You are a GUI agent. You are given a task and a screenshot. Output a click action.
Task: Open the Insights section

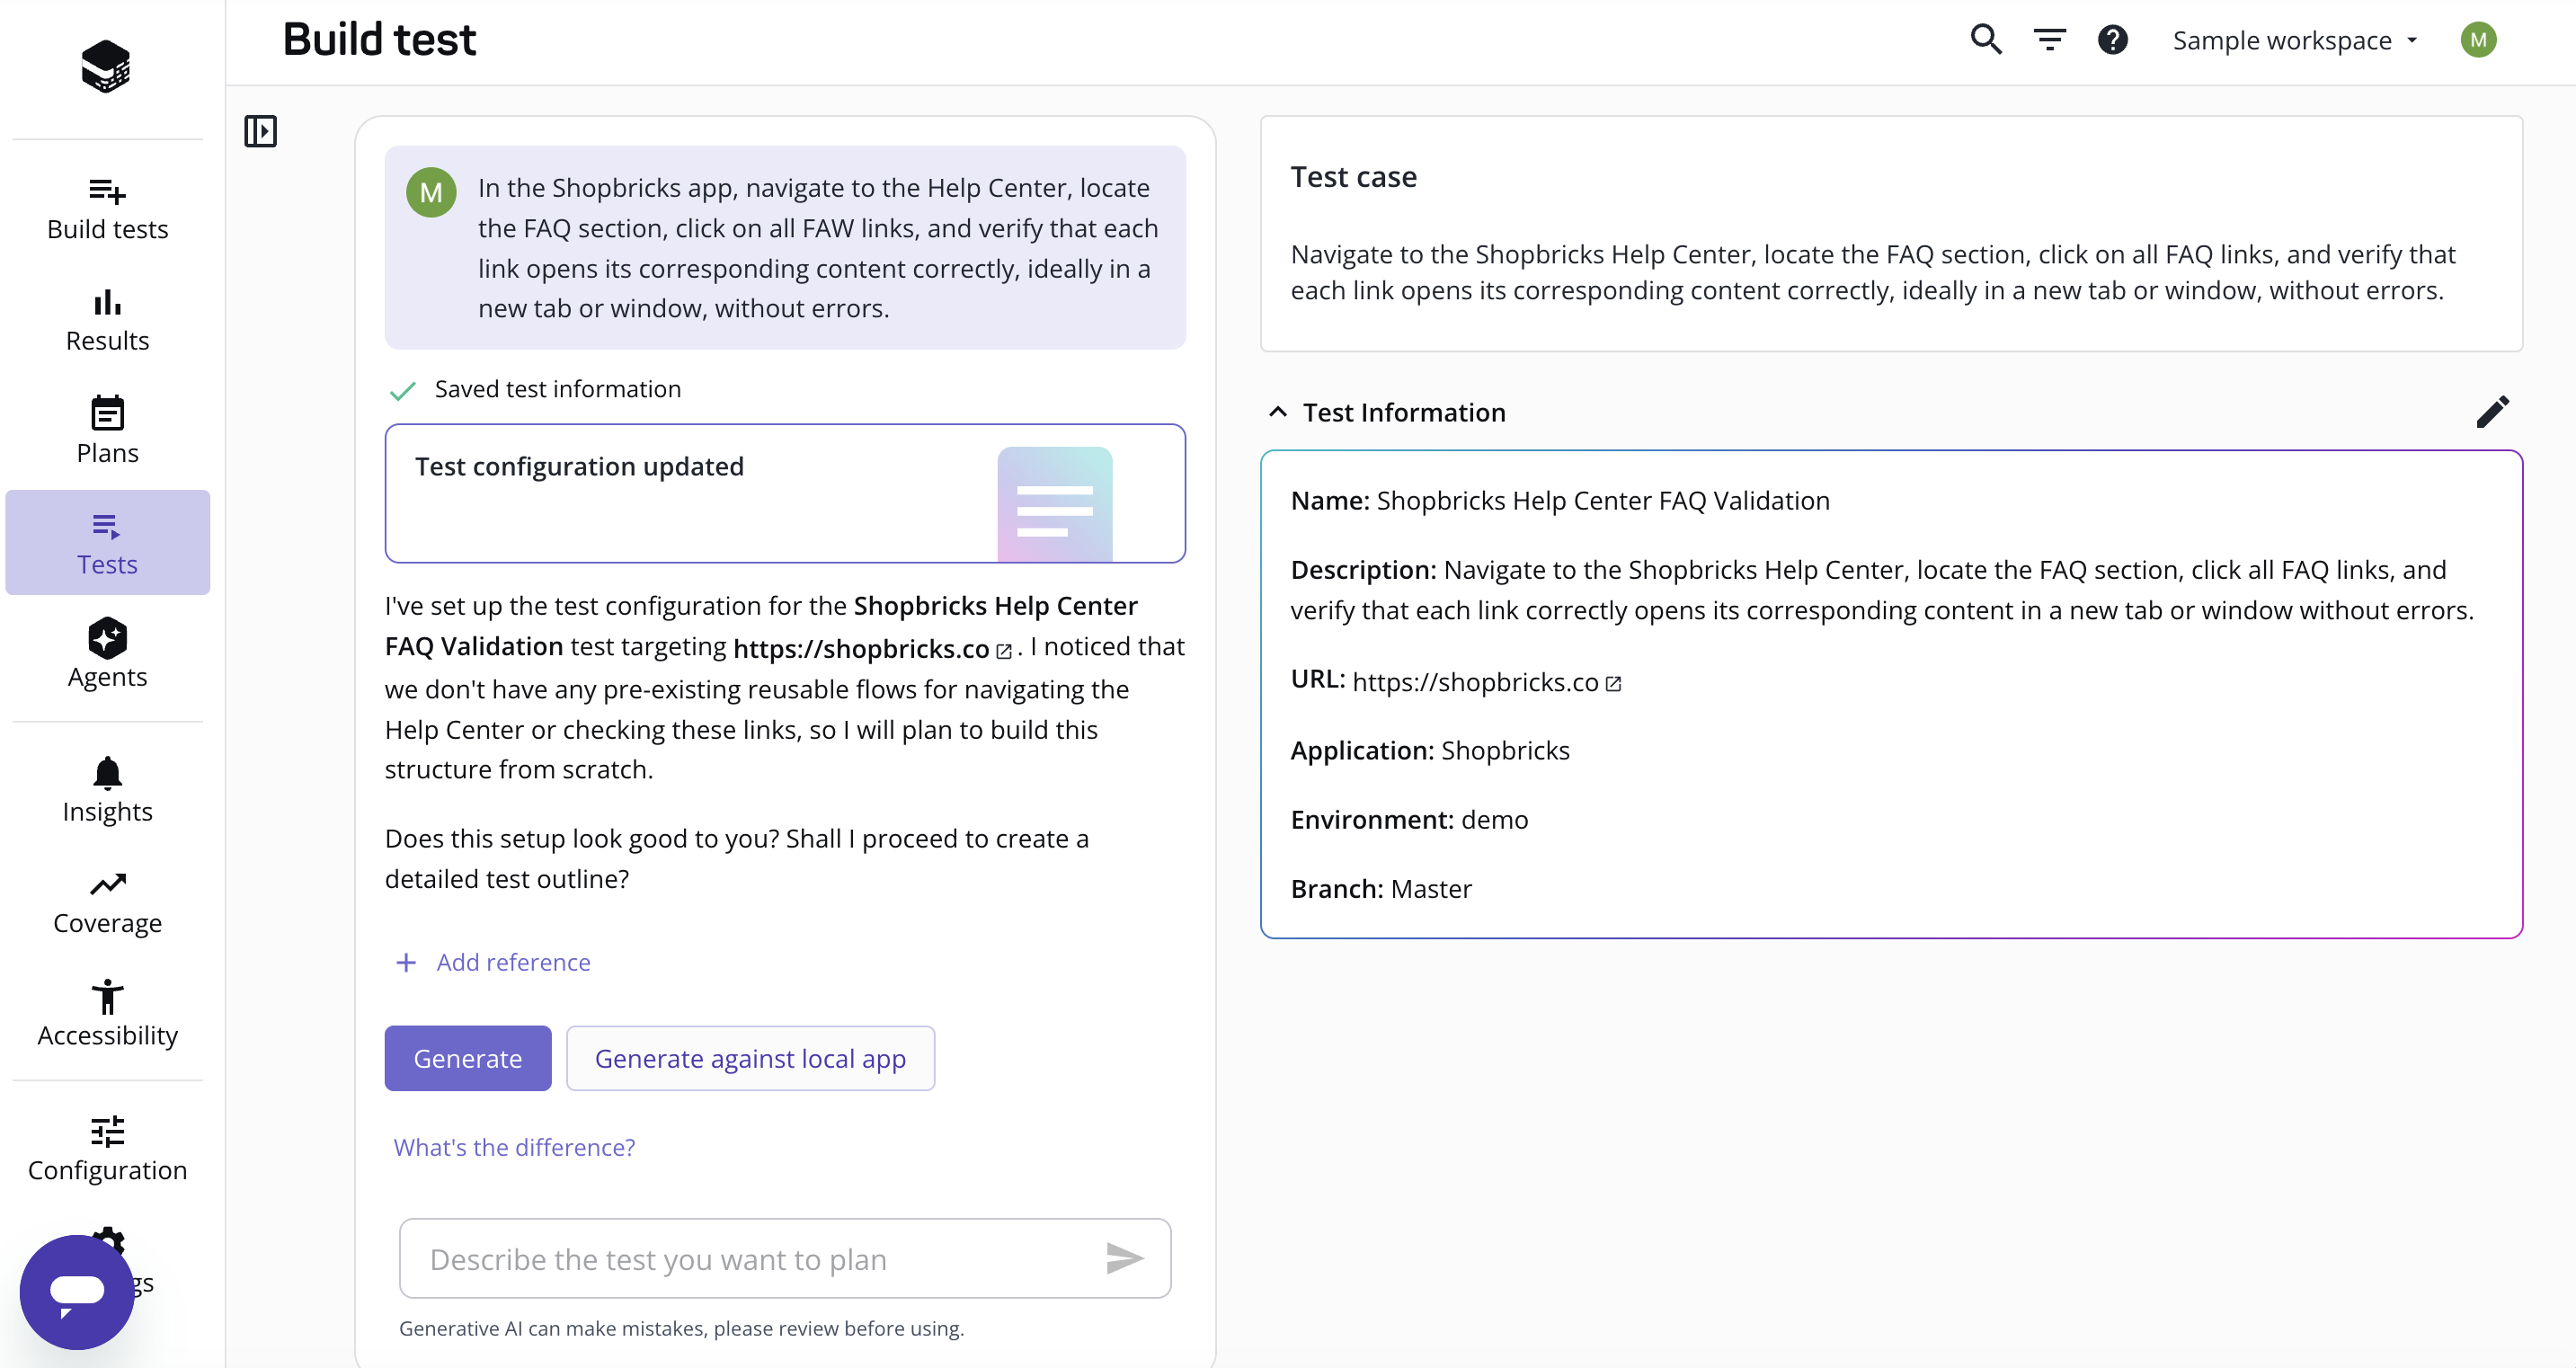pyautogui.click(x=107, y=791)
